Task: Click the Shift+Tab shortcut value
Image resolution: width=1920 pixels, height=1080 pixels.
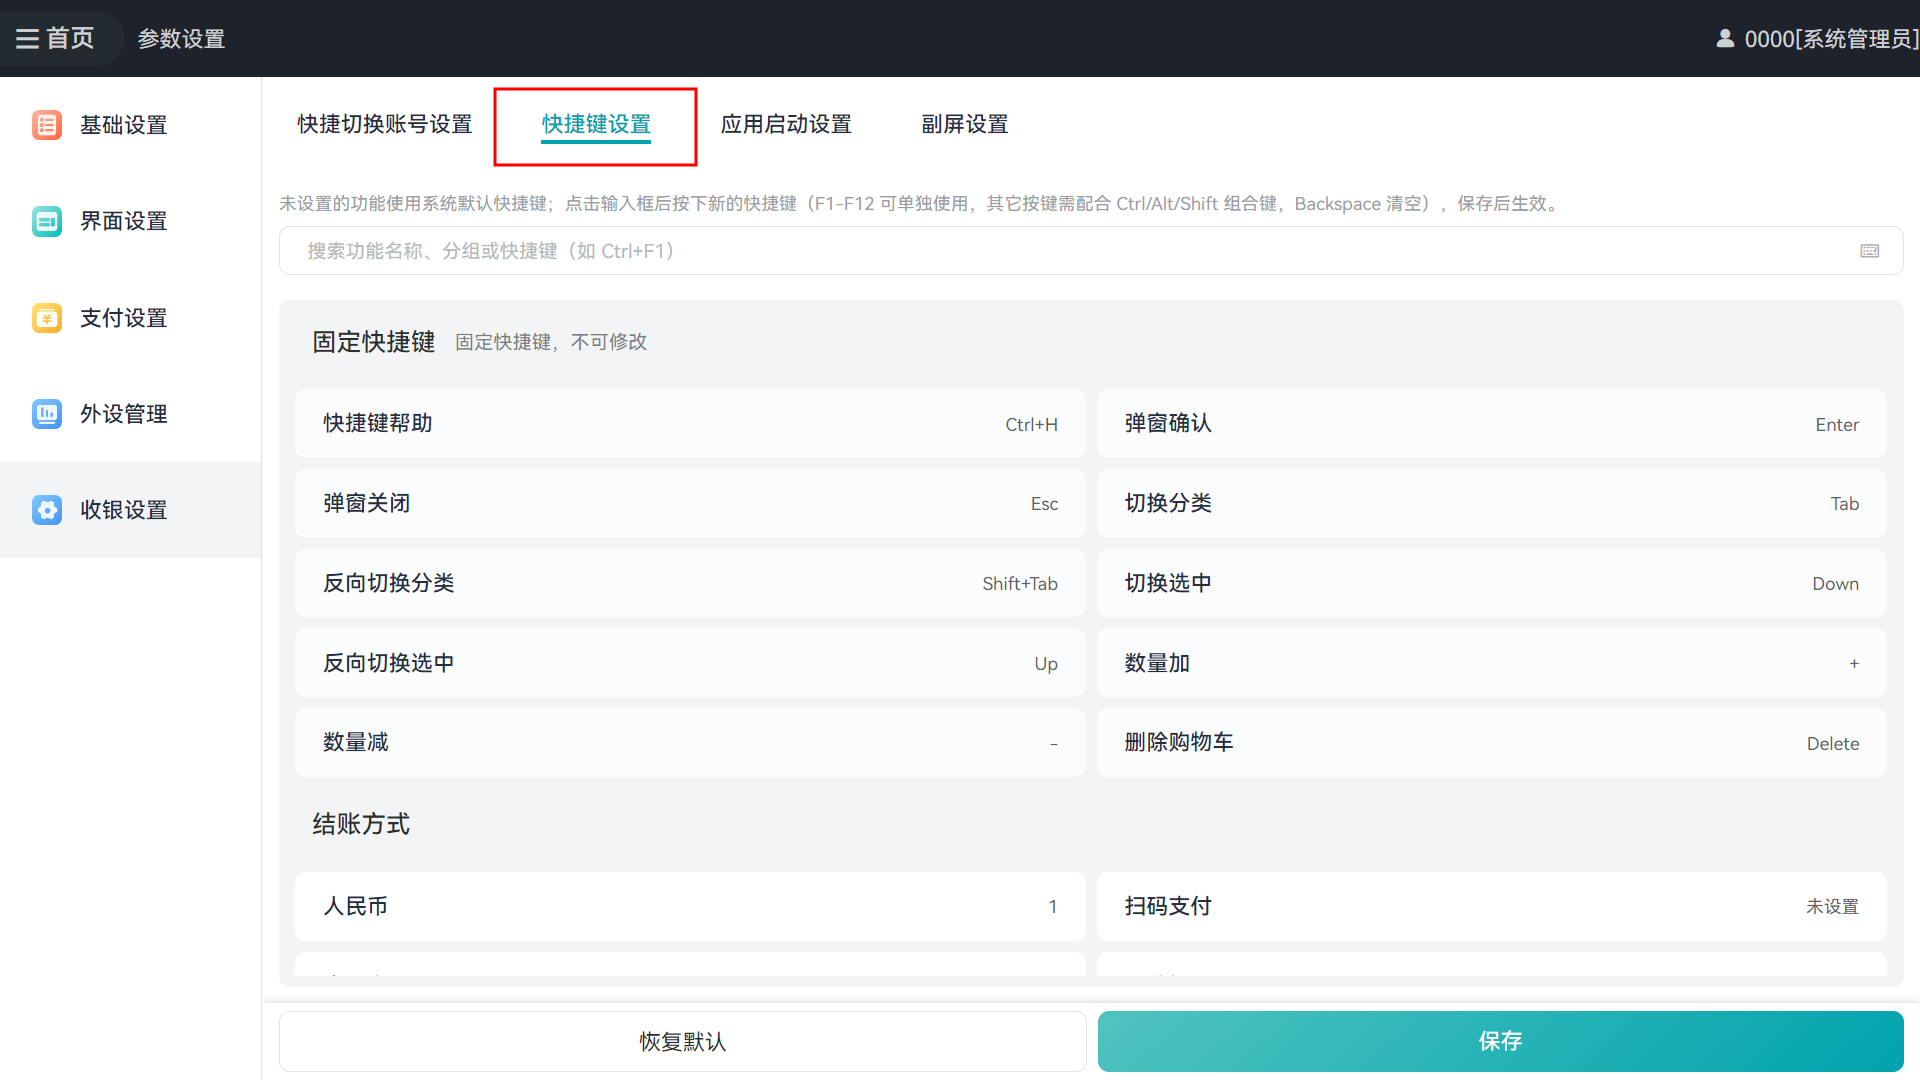Action: [x=1019, y=583]
